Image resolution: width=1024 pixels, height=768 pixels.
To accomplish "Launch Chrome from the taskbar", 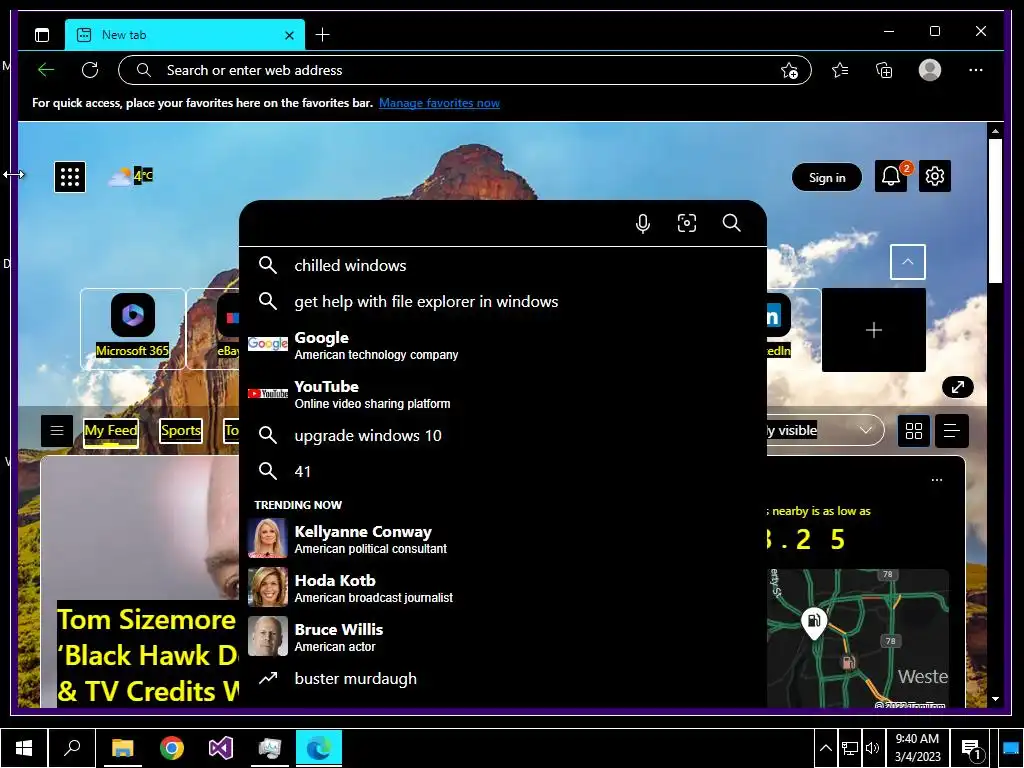I will [x=172, y=748].
